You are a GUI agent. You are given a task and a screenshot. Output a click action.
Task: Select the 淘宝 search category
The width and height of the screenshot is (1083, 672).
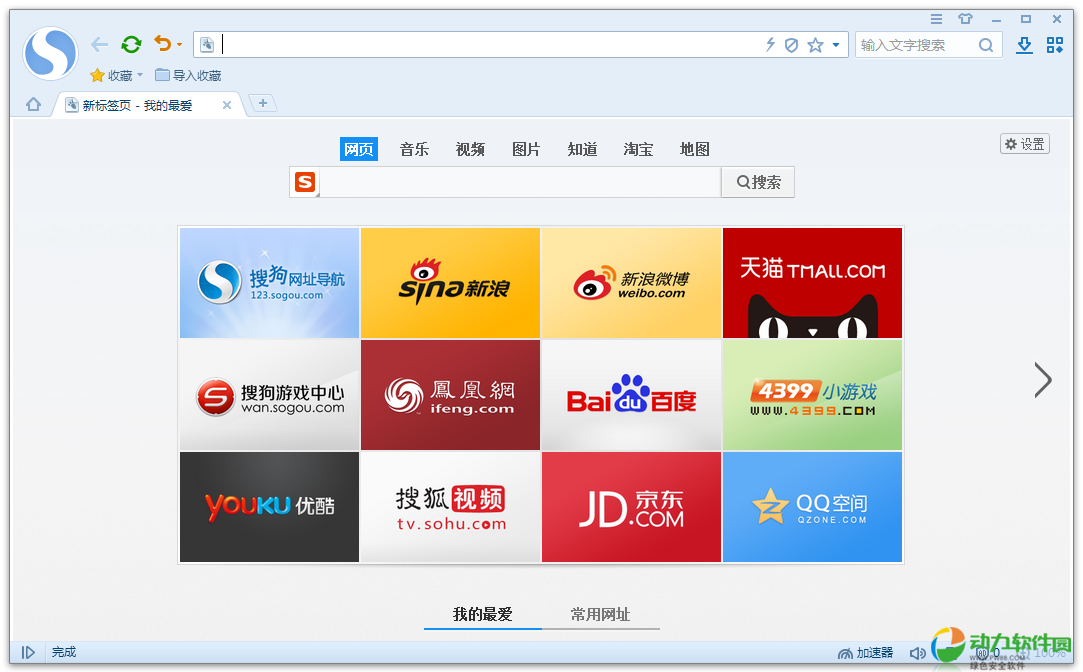tap(638, 149)
